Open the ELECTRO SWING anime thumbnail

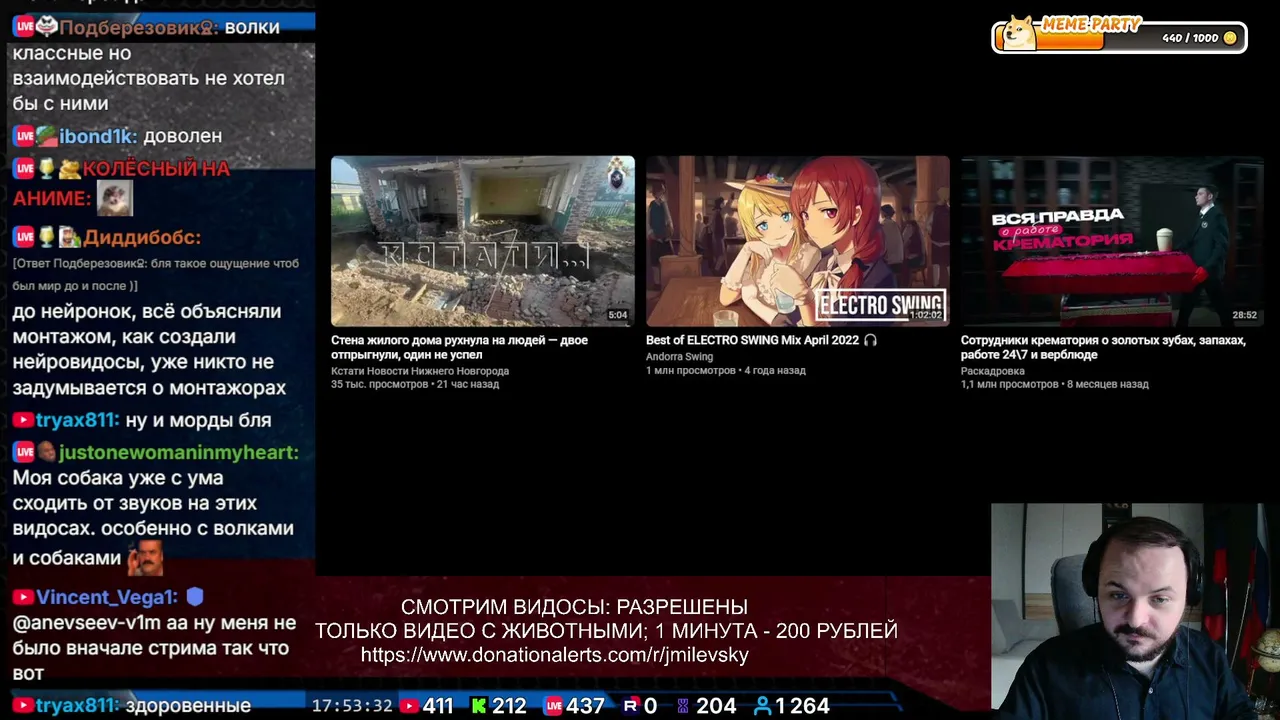[x=797, y=241]
